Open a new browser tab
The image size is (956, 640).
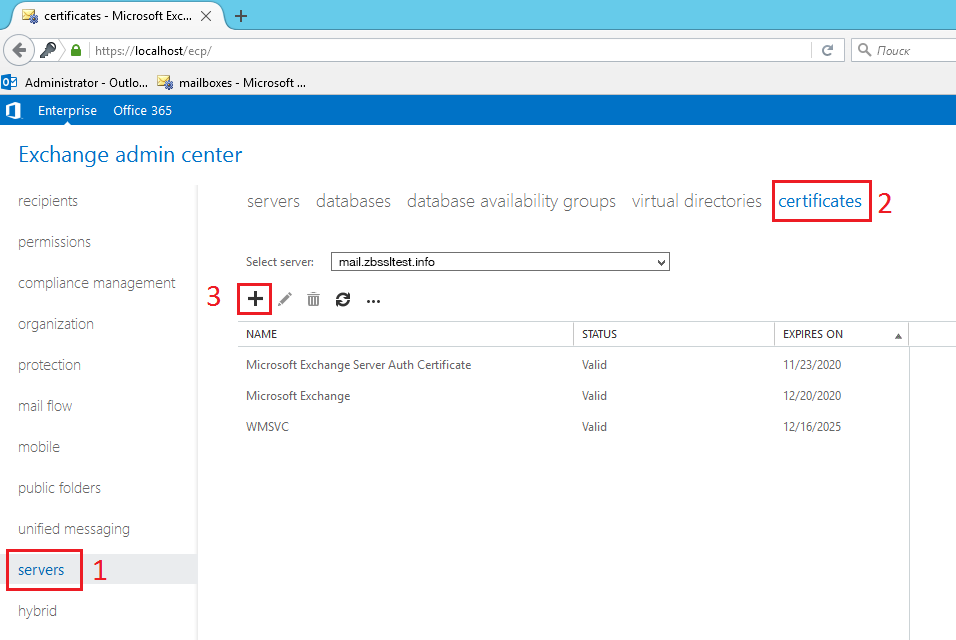[241, 16]
